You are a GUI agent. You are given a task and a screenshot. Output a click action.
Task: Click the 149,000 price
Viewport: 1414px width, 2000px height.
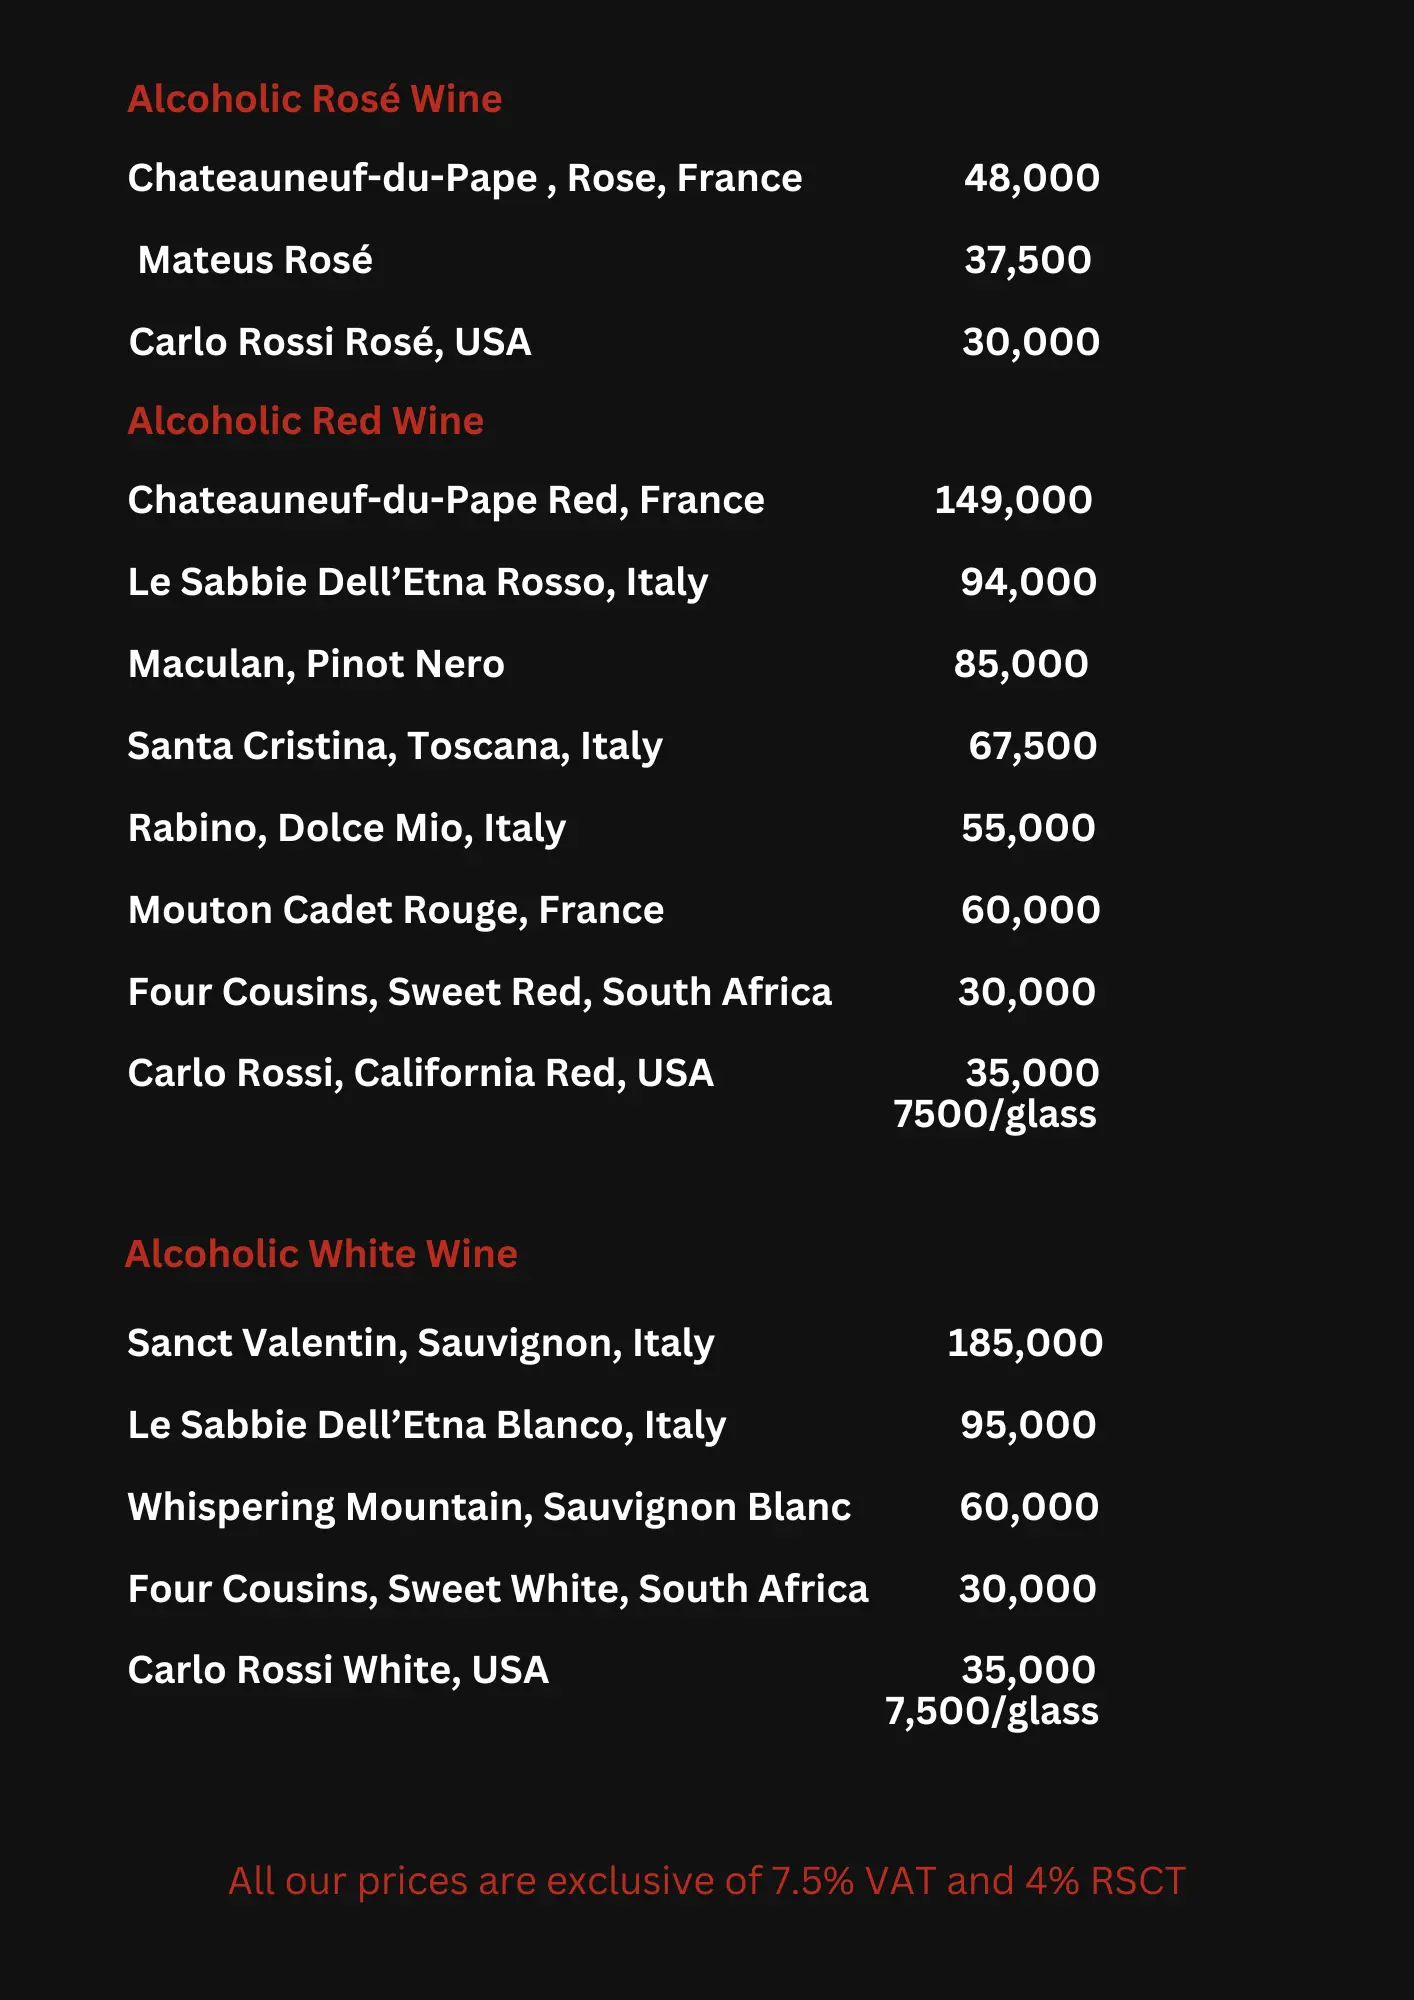[x=1013, y=500]
